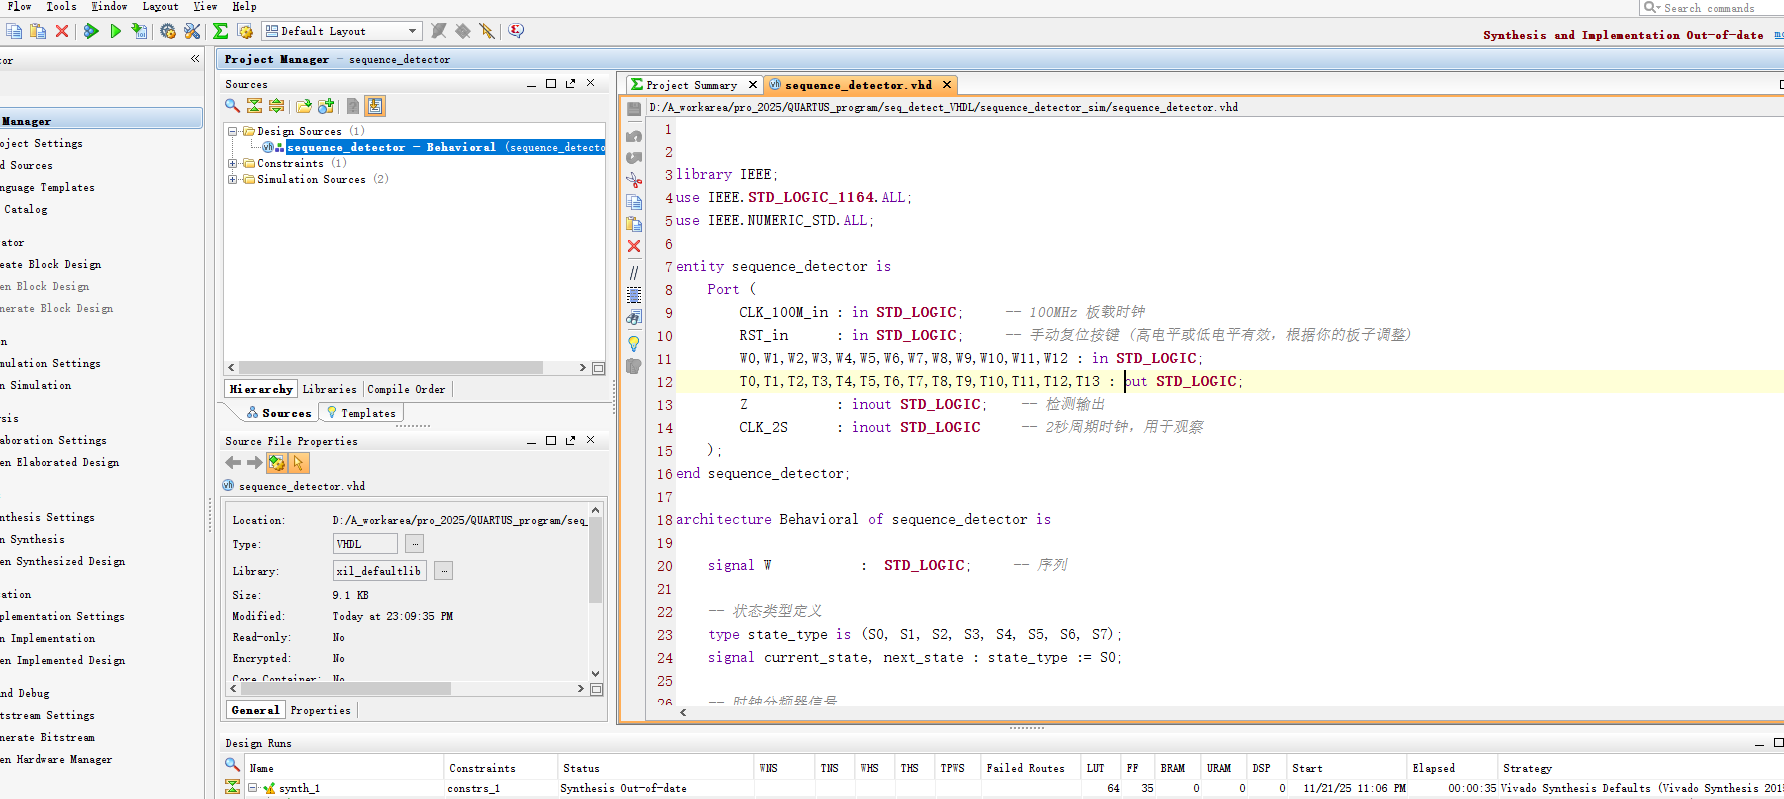Close the Project Summary tab
The width and height of the screenshot is (1784, 799).
click(753, 85)
